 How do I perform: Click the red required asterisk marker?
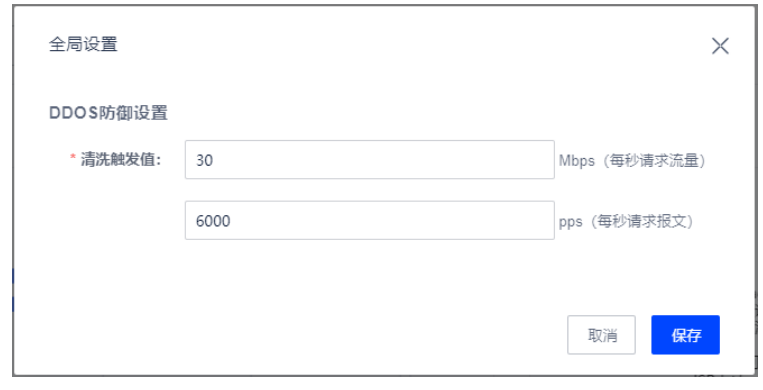coord(73,158)
